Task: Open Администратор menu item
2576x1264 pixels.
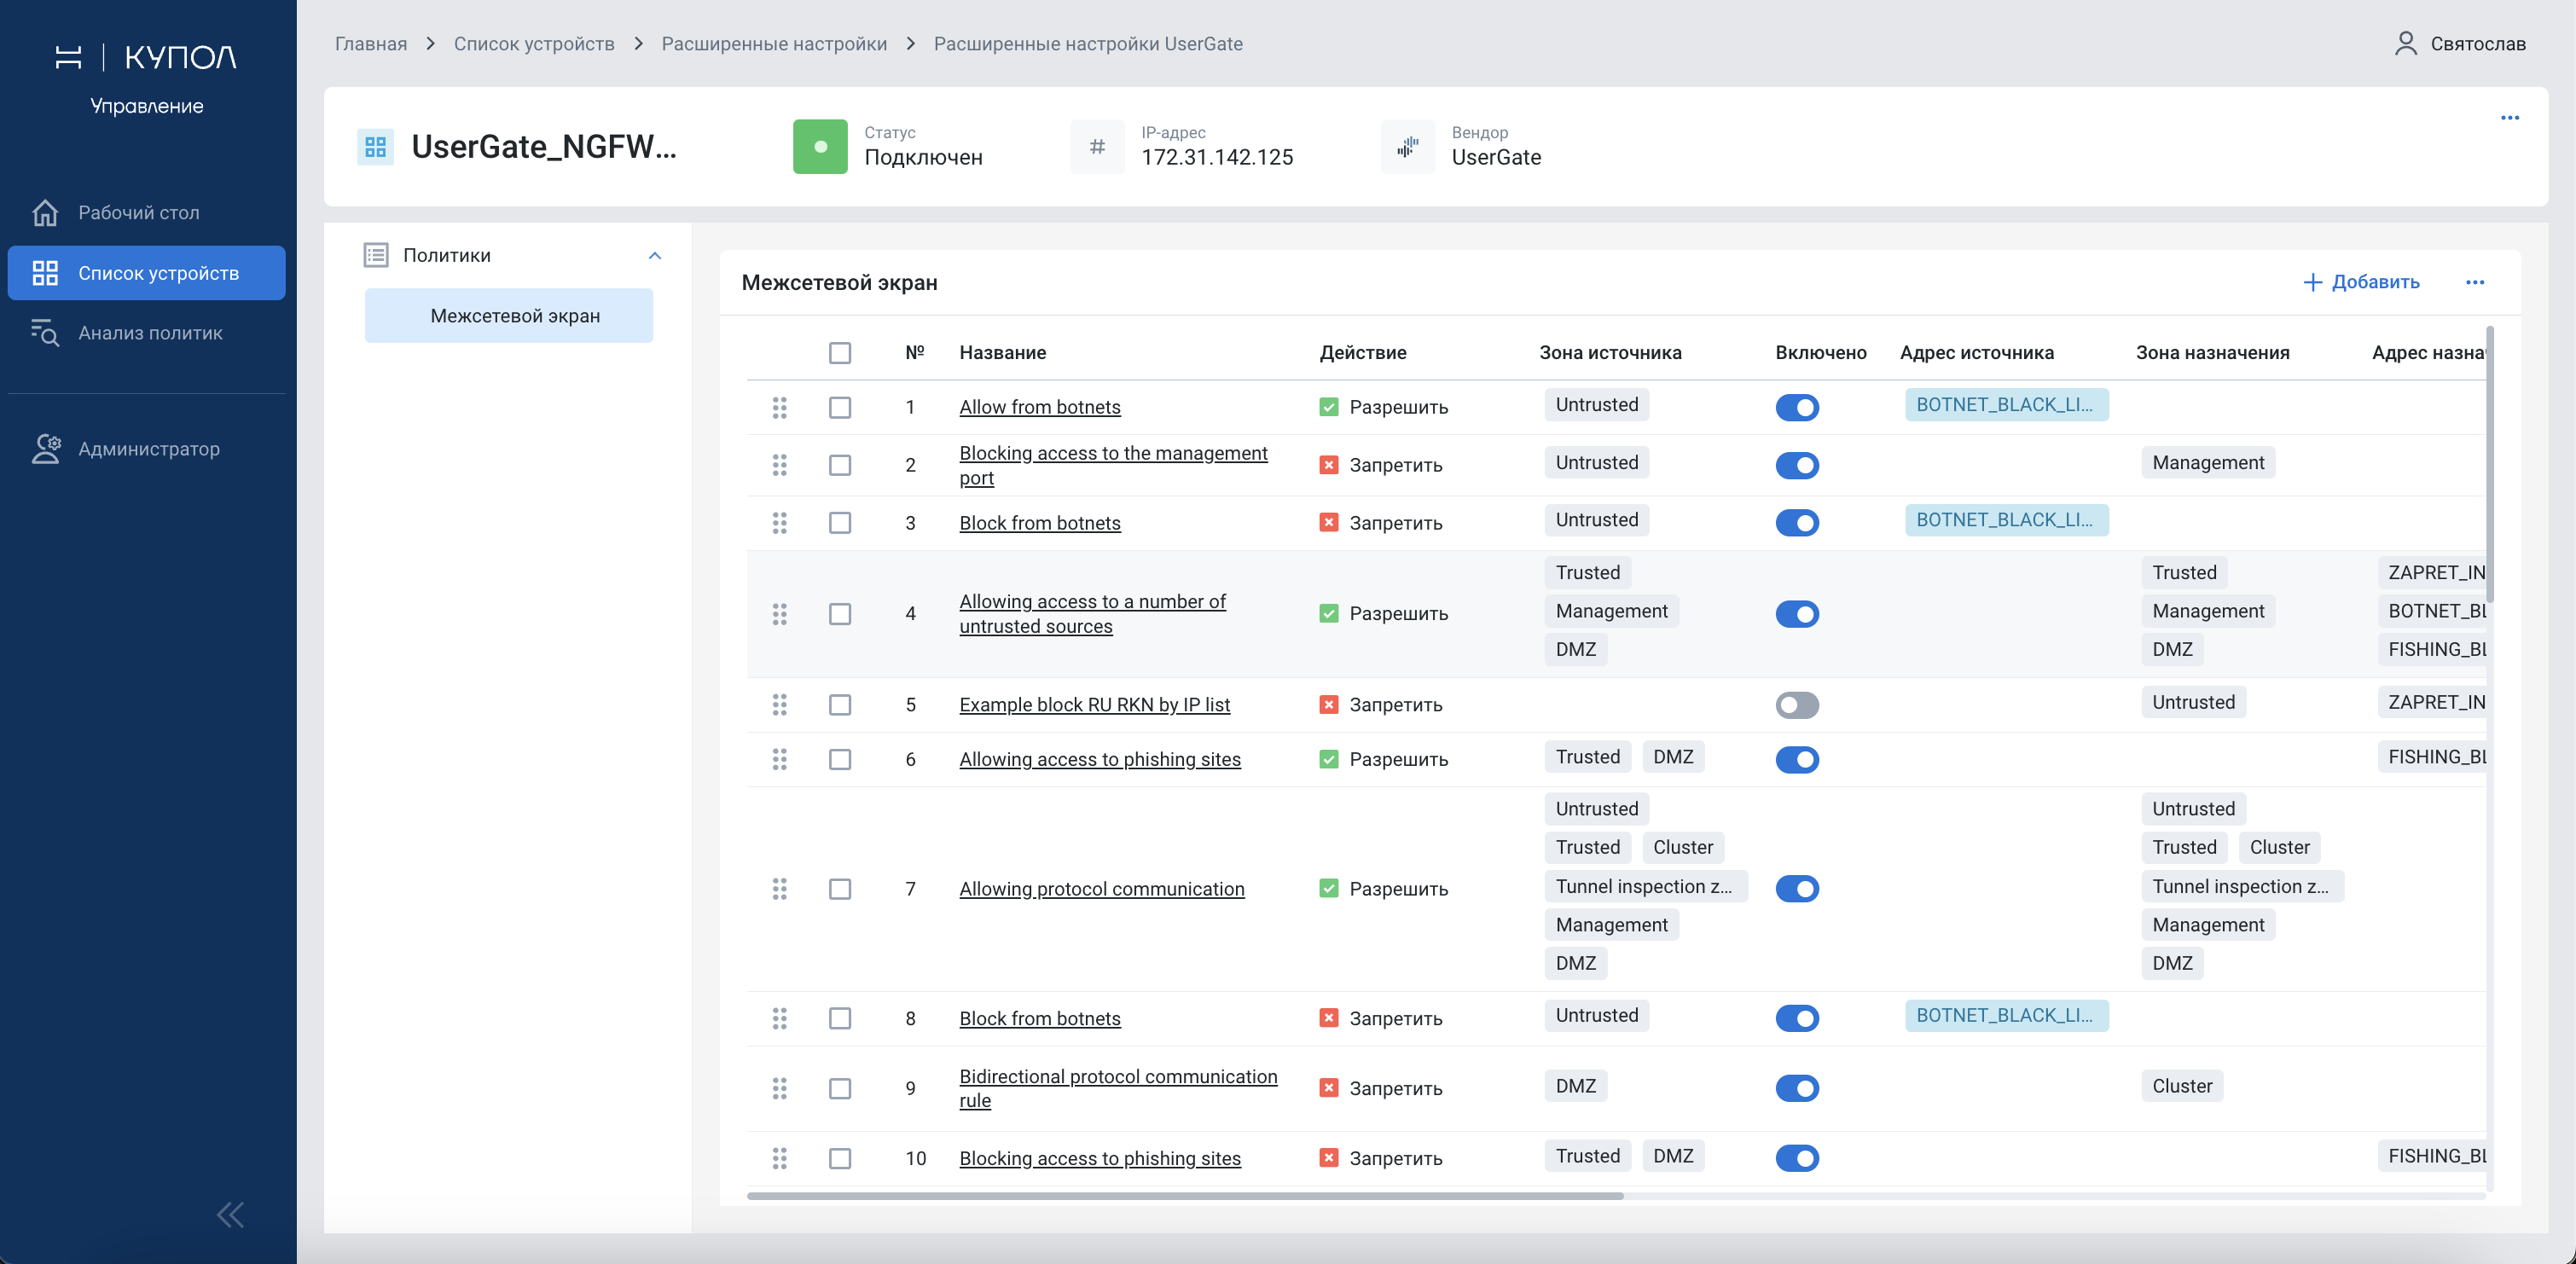Action: tap(147, 448)
